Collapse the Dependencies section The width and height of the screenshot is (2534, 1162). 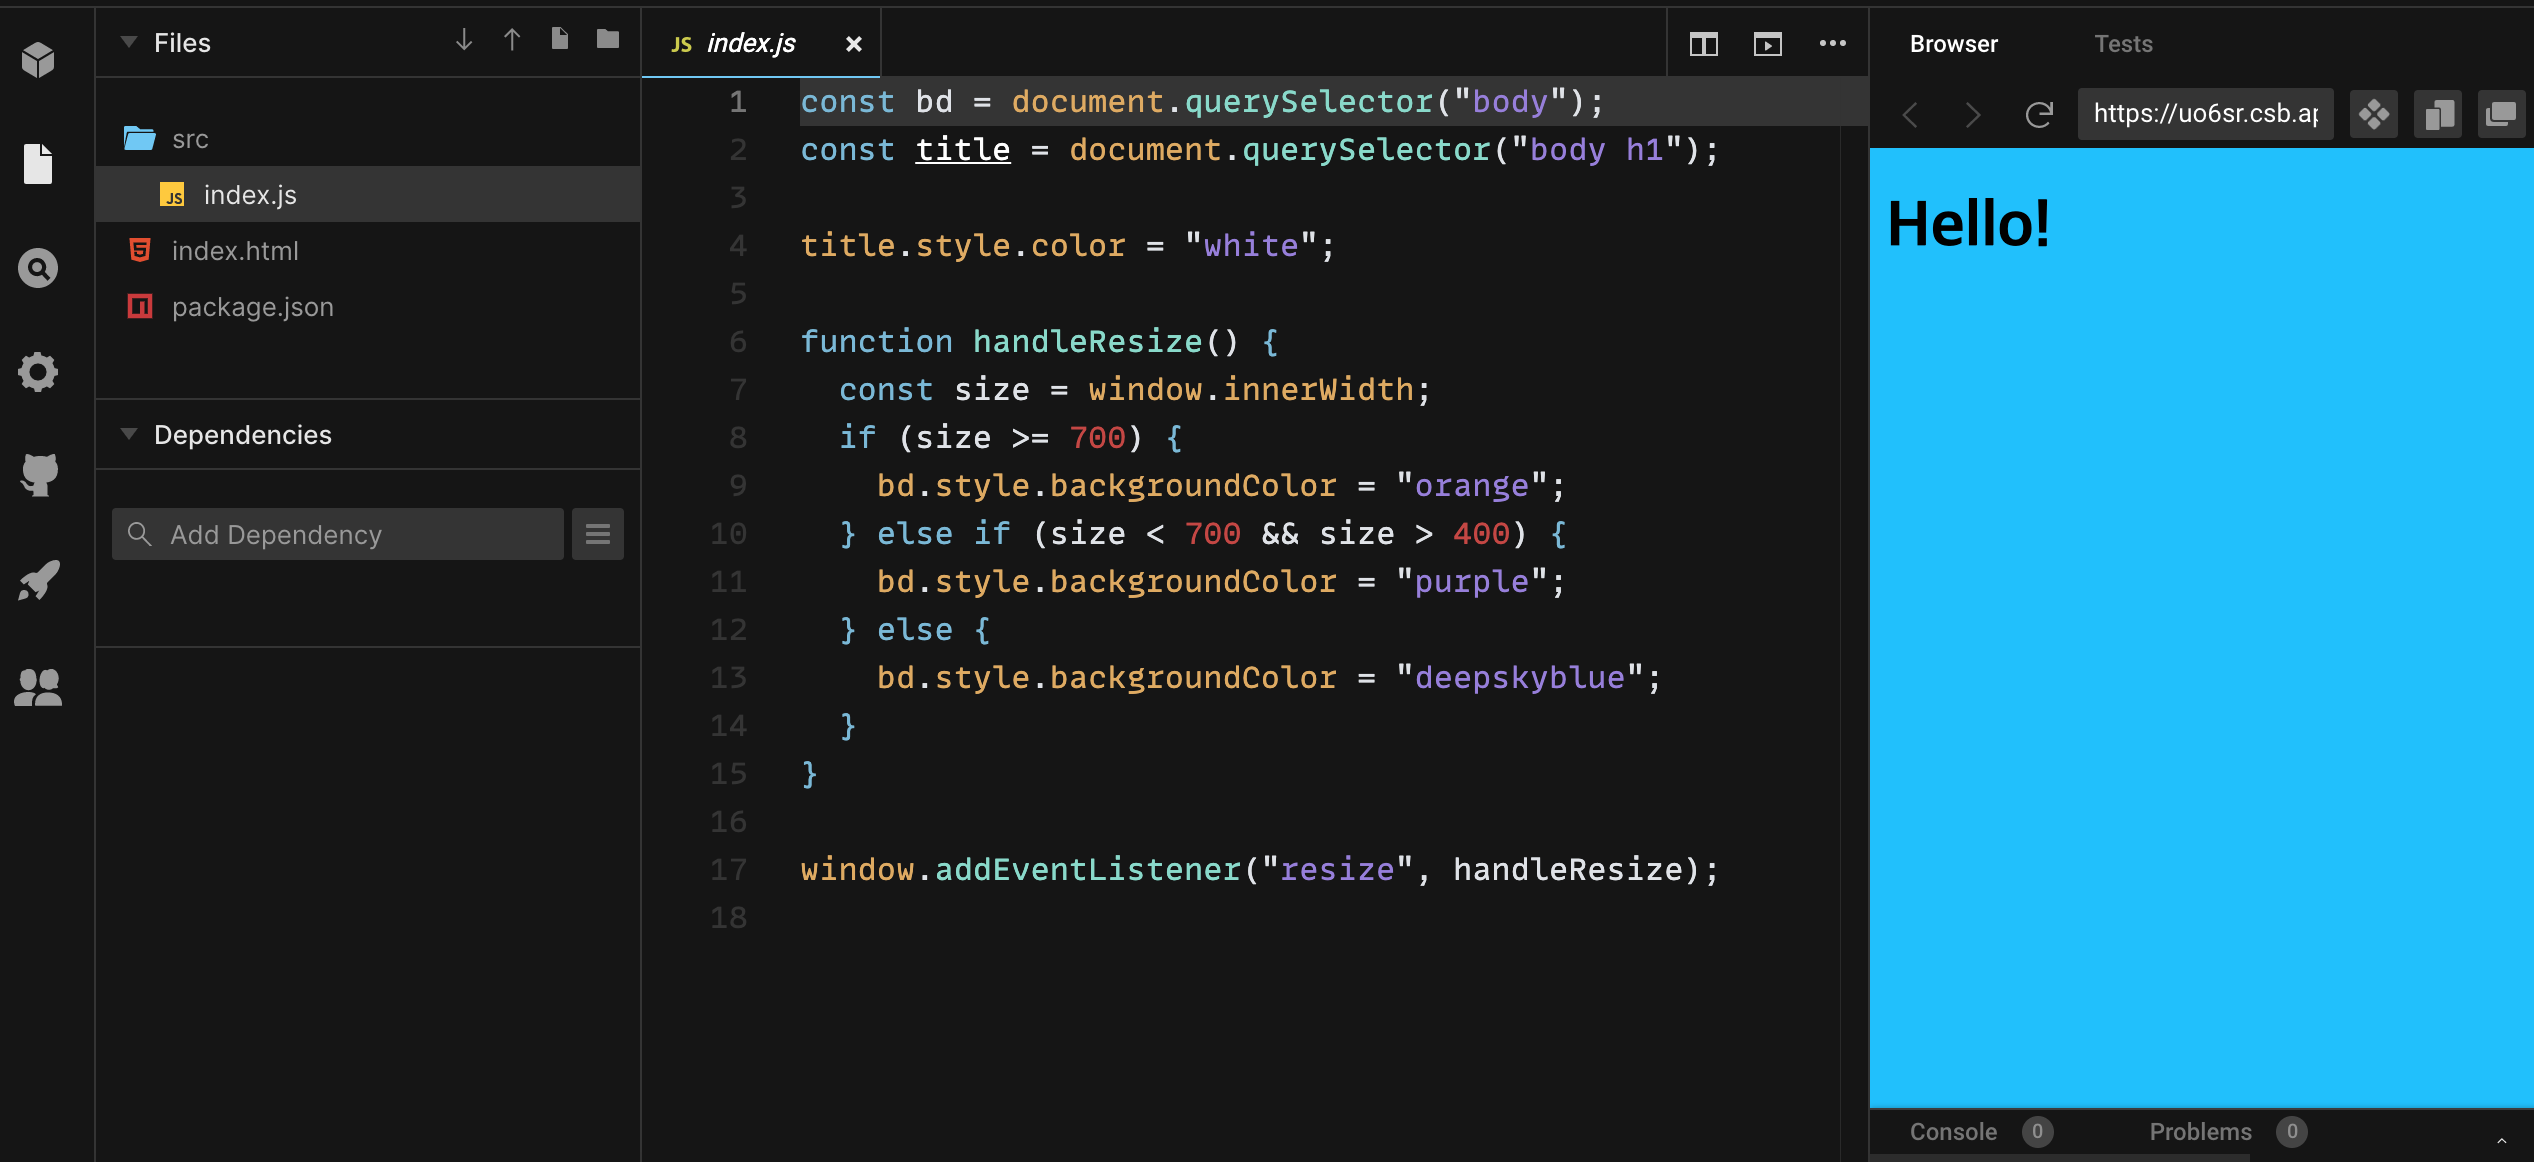129,434
